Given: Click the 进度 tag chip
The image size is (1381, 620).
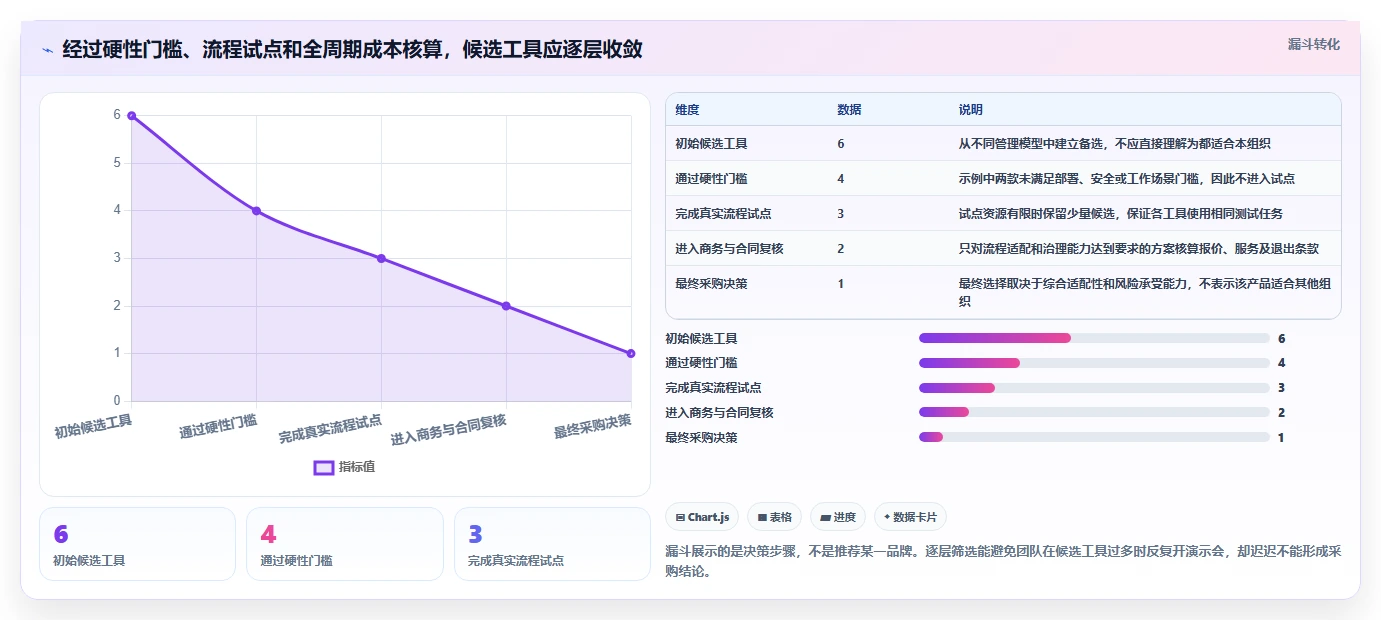Looking at the screenshot, I should (838, 517).
